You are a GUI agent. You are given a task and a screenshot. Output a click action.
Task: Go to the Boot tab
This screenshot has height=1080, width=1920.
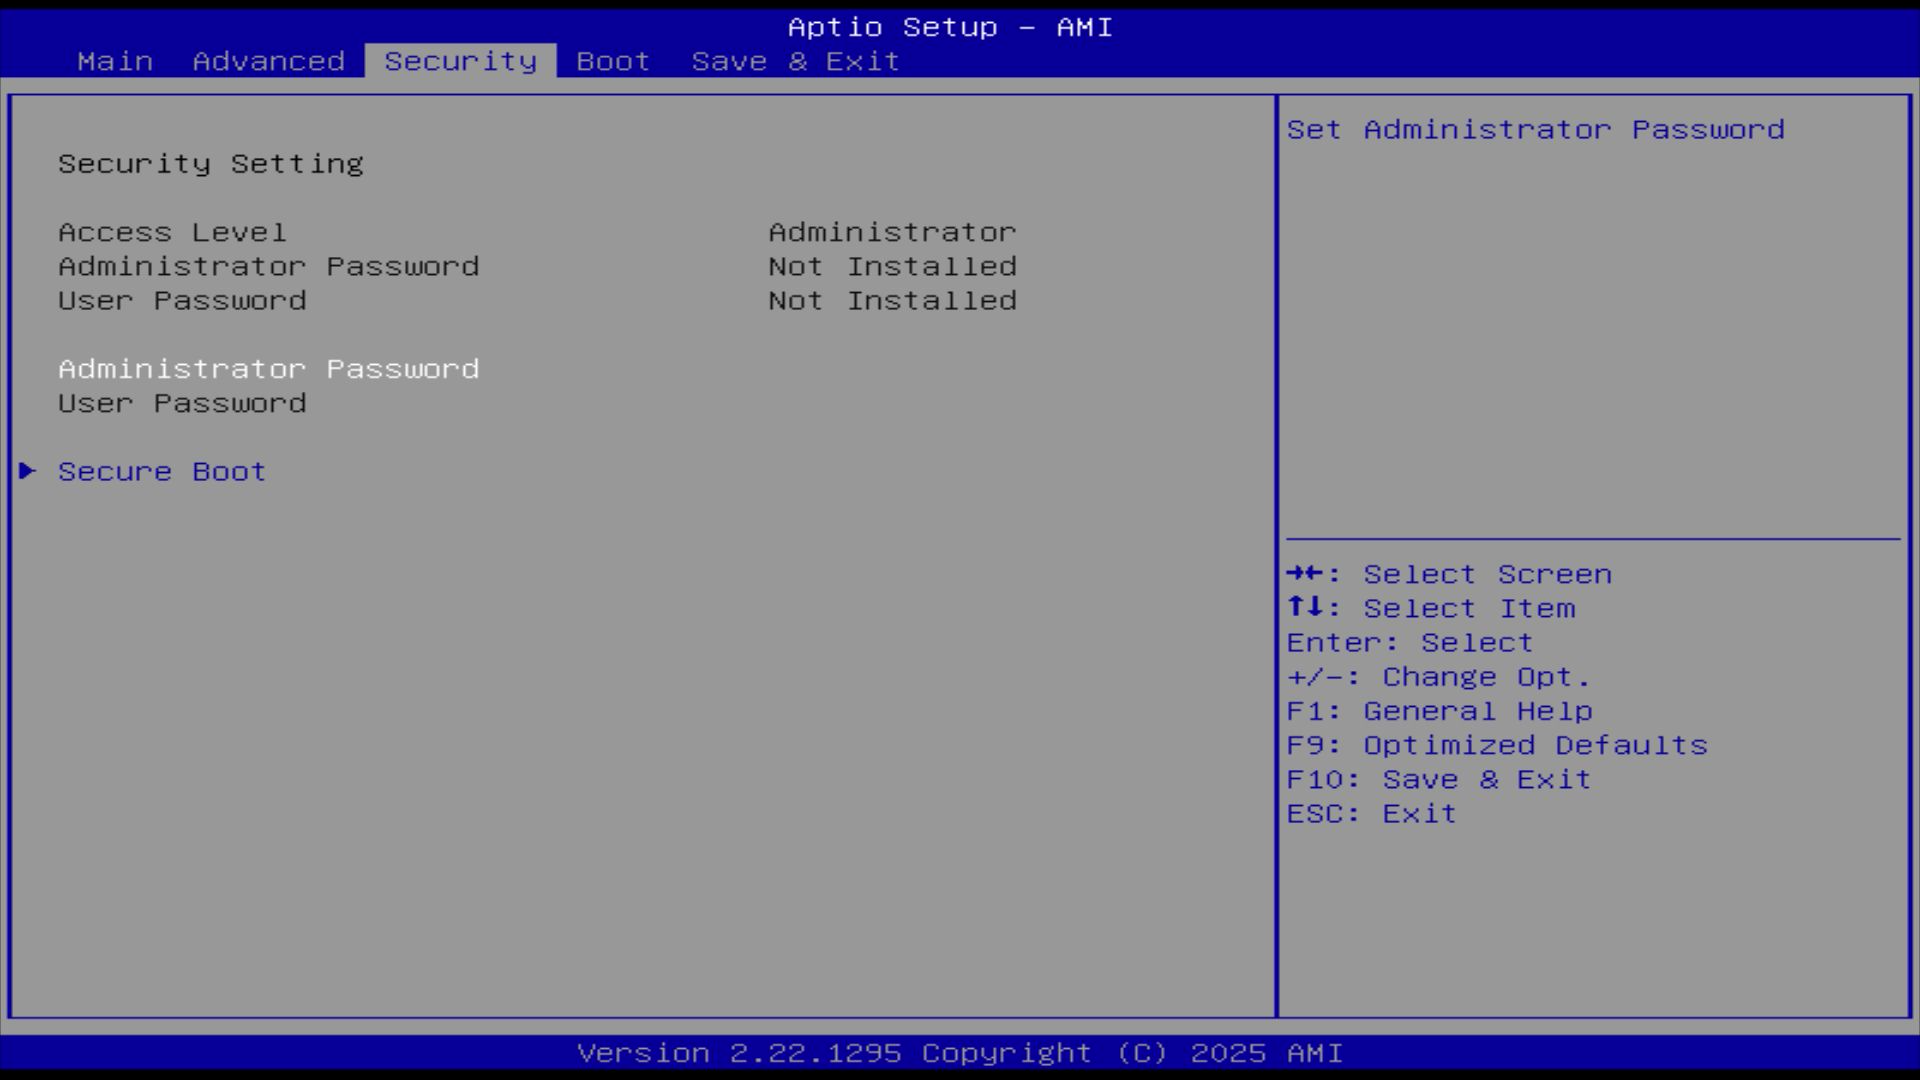point(613,61)
